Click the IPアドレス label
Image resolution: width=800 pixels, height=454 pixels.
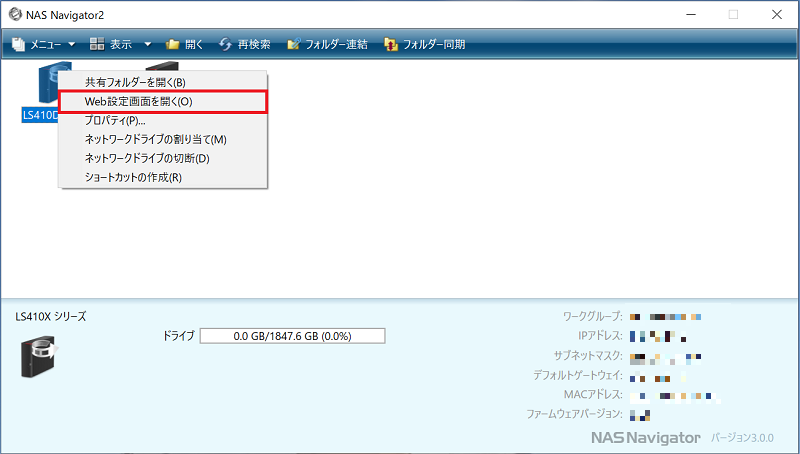tap(600, 336)
